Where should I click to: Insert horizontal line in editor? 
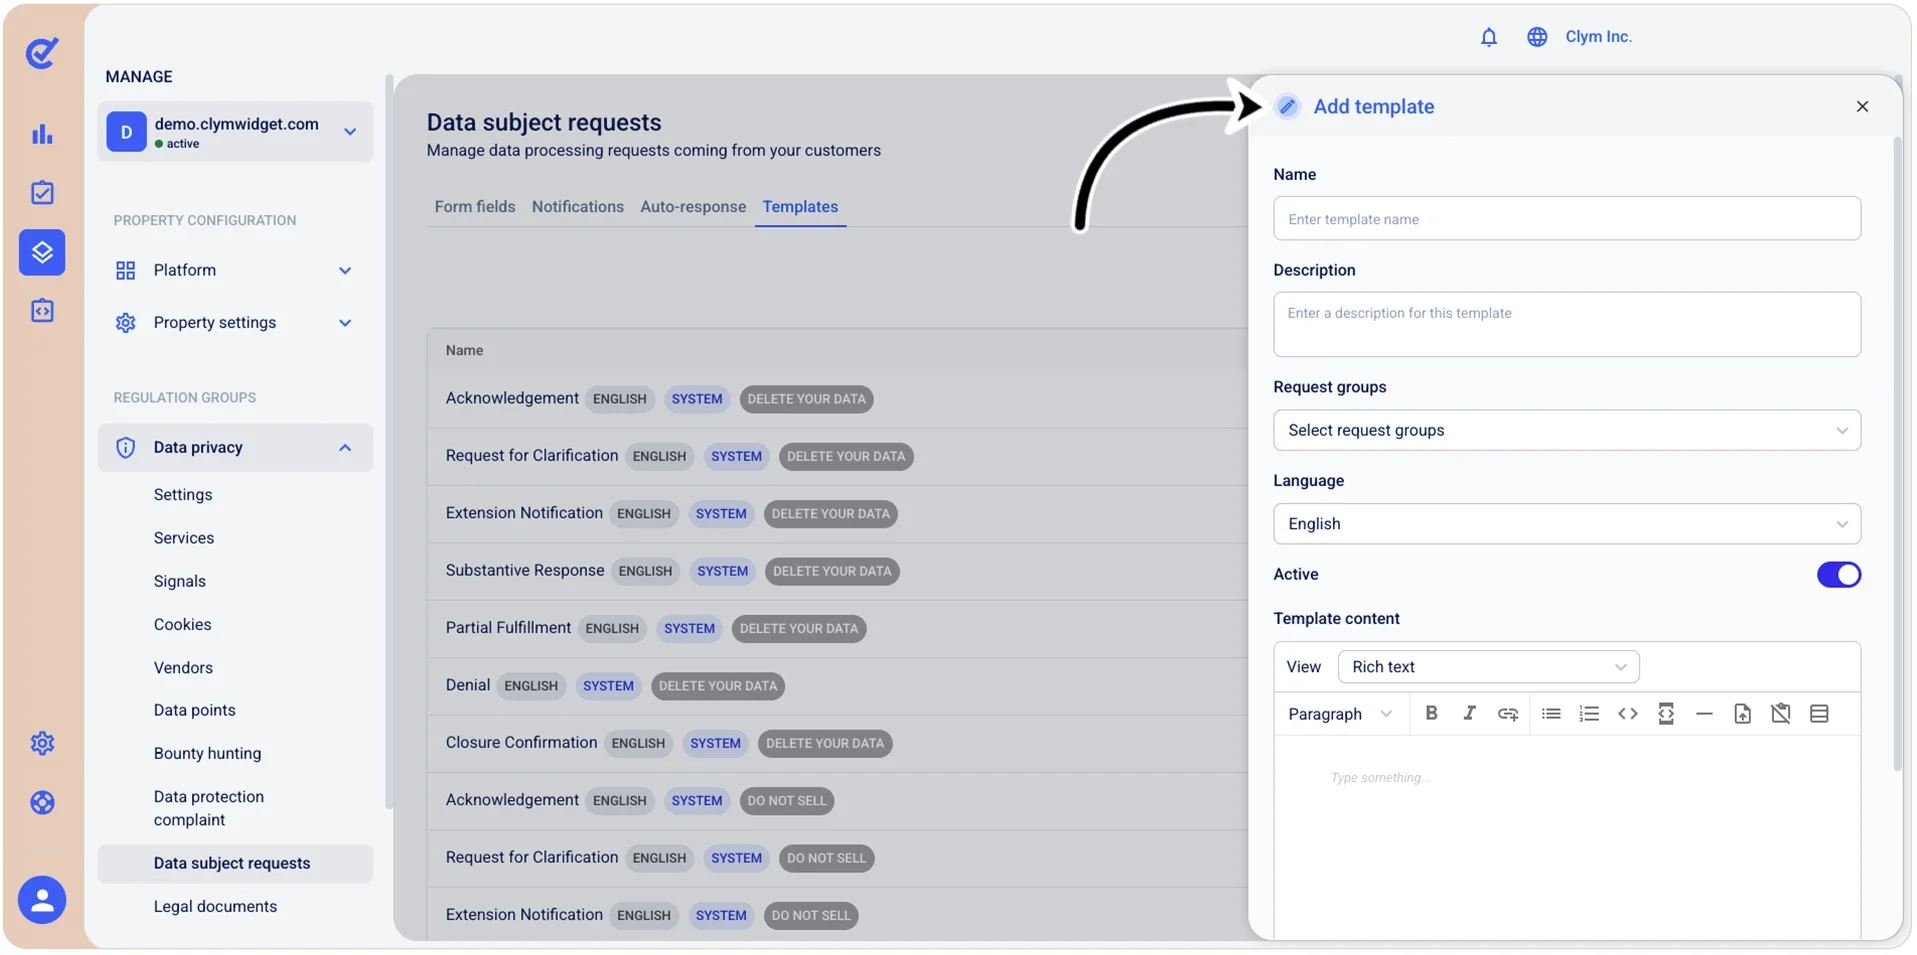[1704, 713]
